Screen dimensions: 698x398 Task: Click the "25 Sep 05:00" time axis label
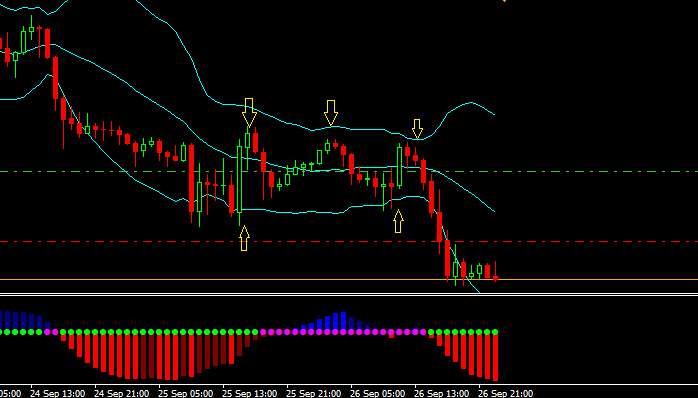click(x=186, y=394)
